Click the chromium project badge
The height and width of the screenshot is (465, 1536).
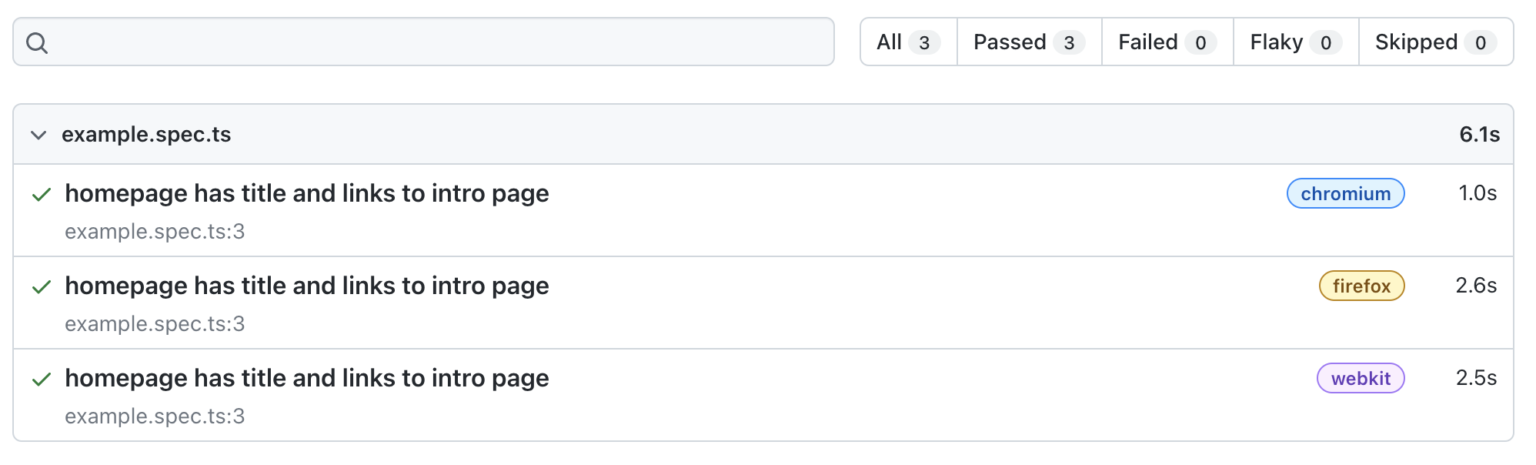pyautogui.click(x=1345, y=194)
